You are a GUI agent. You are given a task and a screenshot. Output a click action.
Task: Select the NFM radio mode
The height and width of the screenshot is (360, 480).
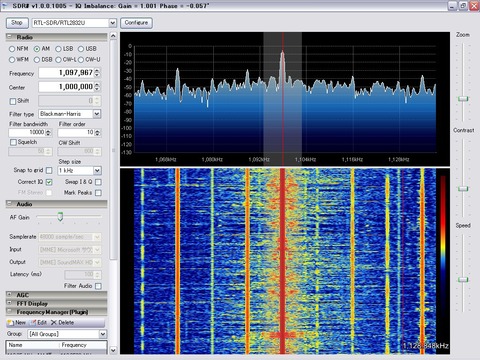tap(12, 49)
